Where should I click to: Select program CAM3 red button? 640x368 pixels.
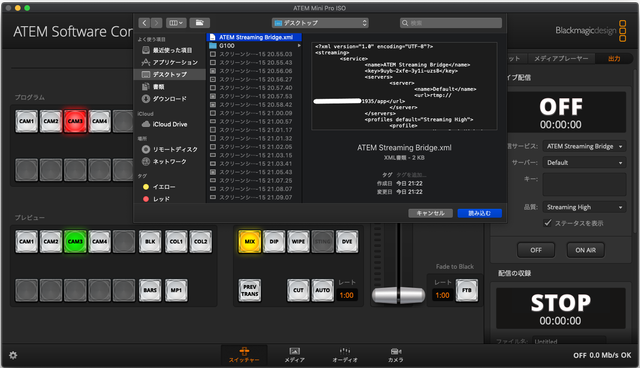(75, 121)
